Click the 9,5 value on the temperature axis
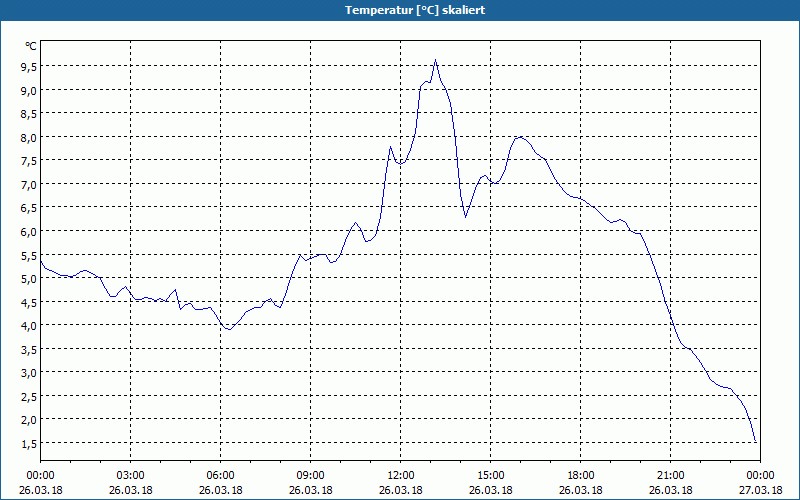Screen dimensions: 800x500 (x=28, y=67)
